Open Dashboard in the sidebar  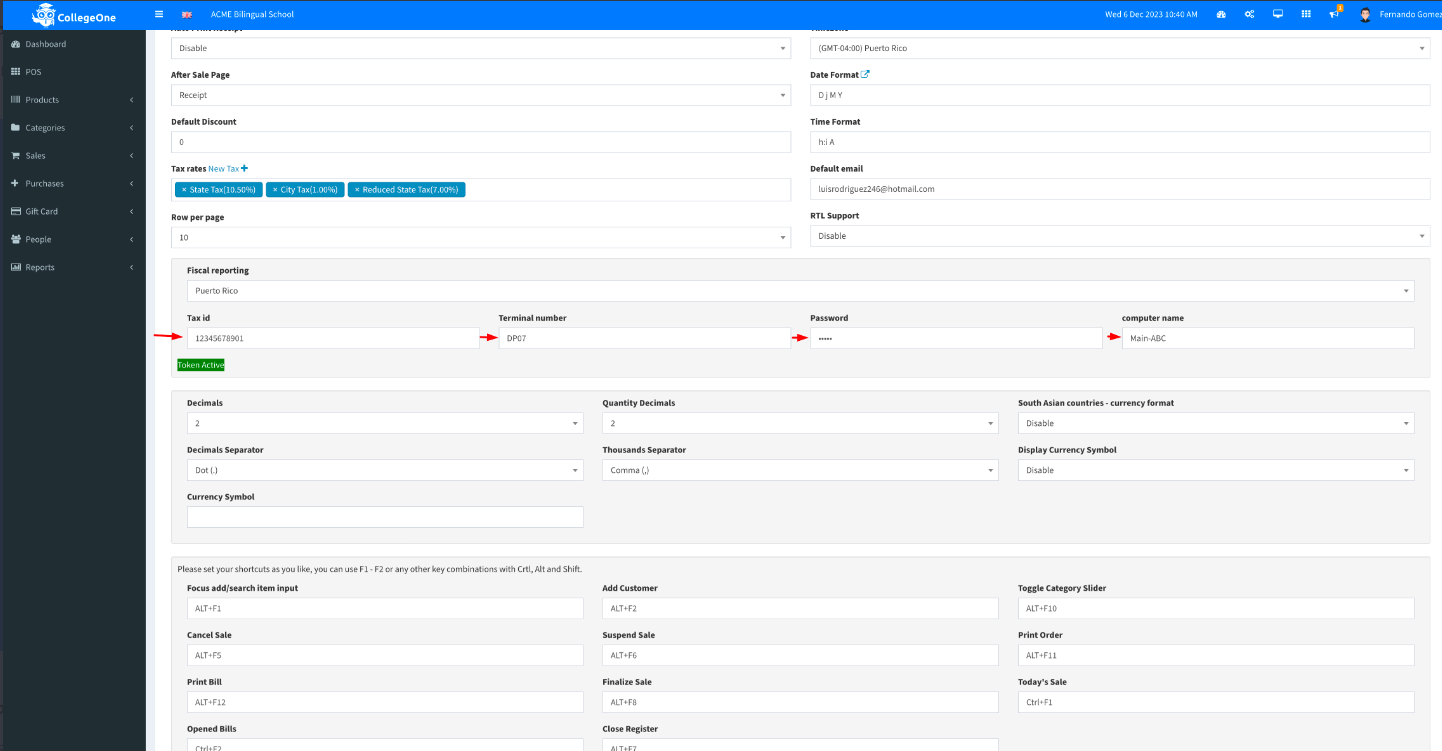click(x=73, y=44)
